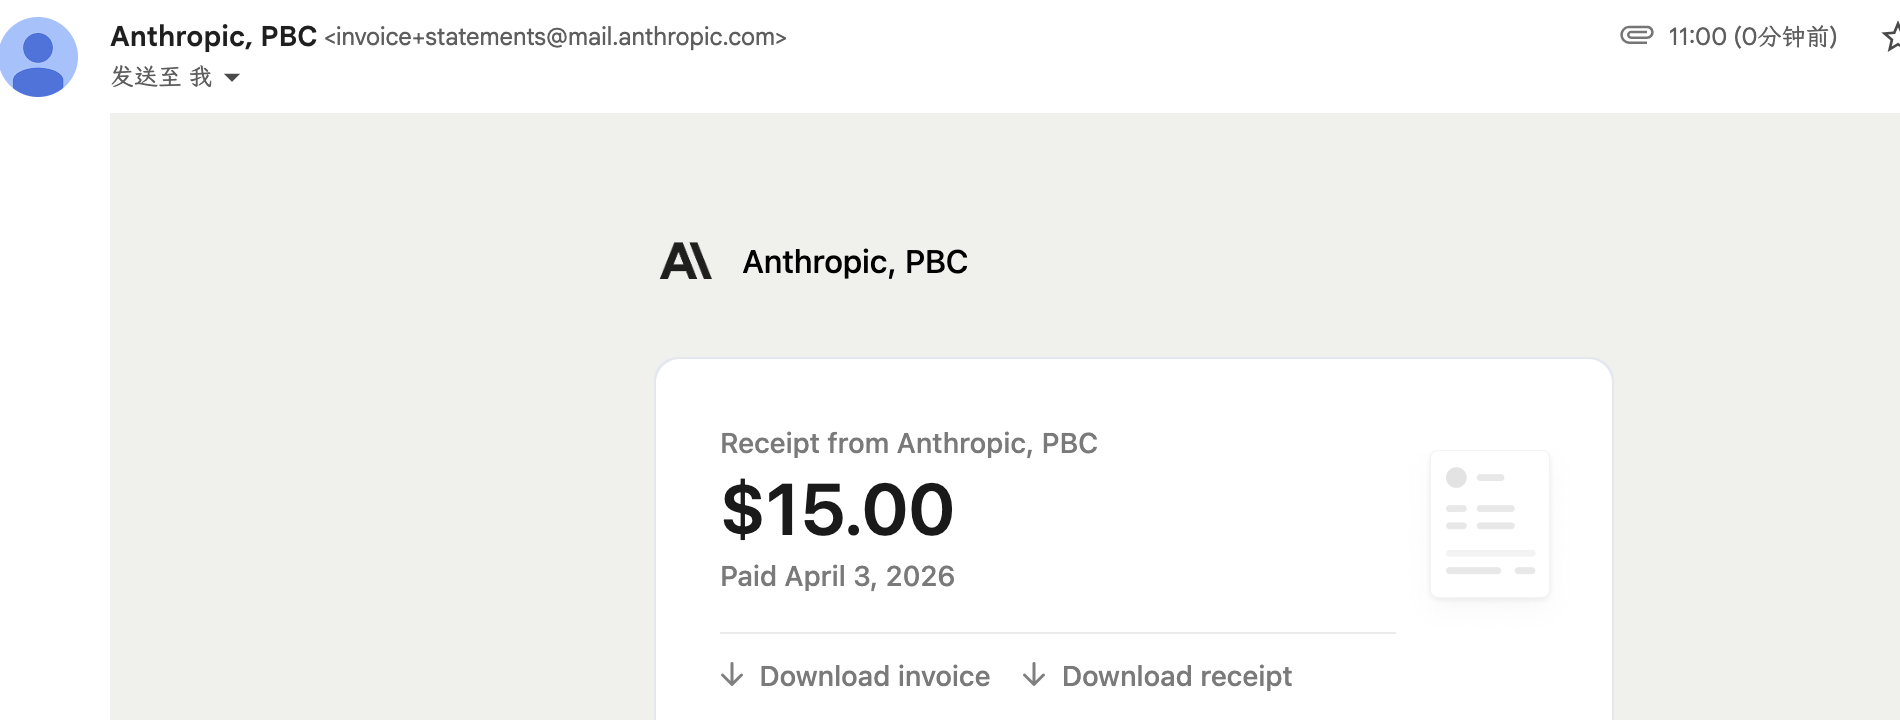Click the arrow icon beside Download invoice
The image size is (1900, 720).
(x=732, y=675)
